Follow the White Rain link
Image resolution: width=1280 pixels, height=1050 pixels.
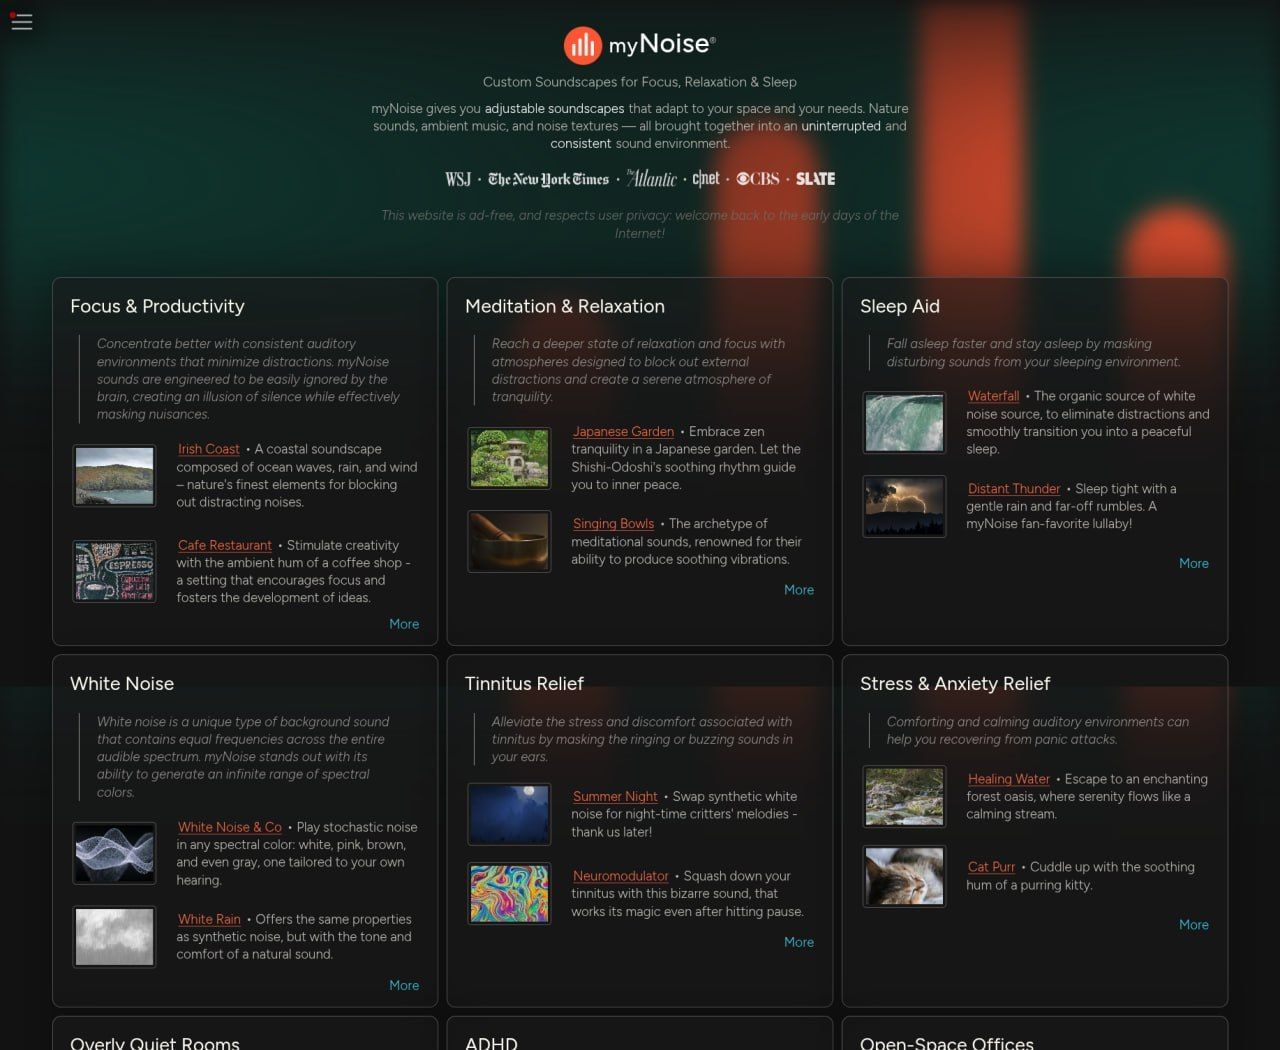click(x=209, y=919)
